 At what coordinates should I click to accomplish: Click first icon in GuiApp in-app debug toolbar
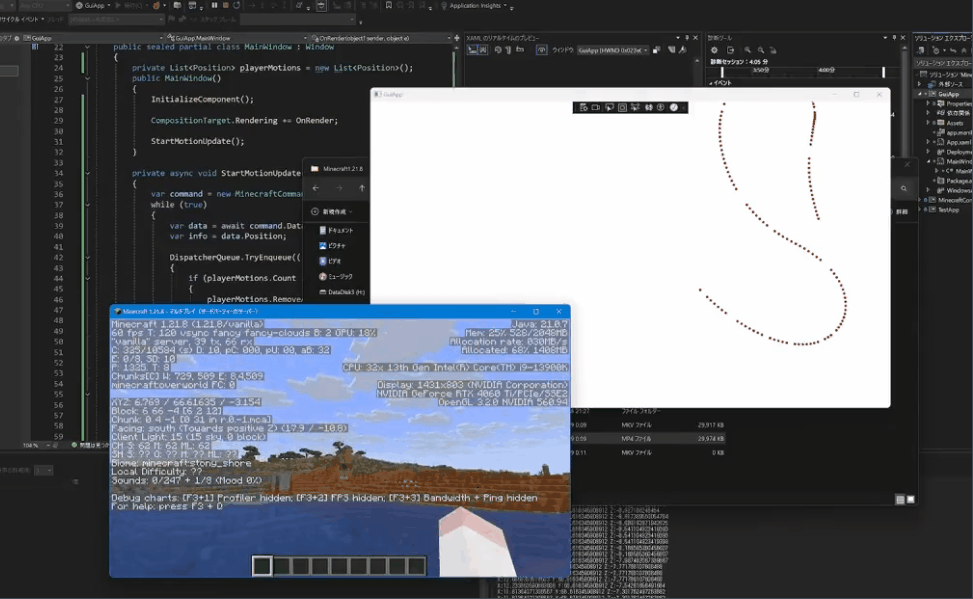tap(583, 107)
